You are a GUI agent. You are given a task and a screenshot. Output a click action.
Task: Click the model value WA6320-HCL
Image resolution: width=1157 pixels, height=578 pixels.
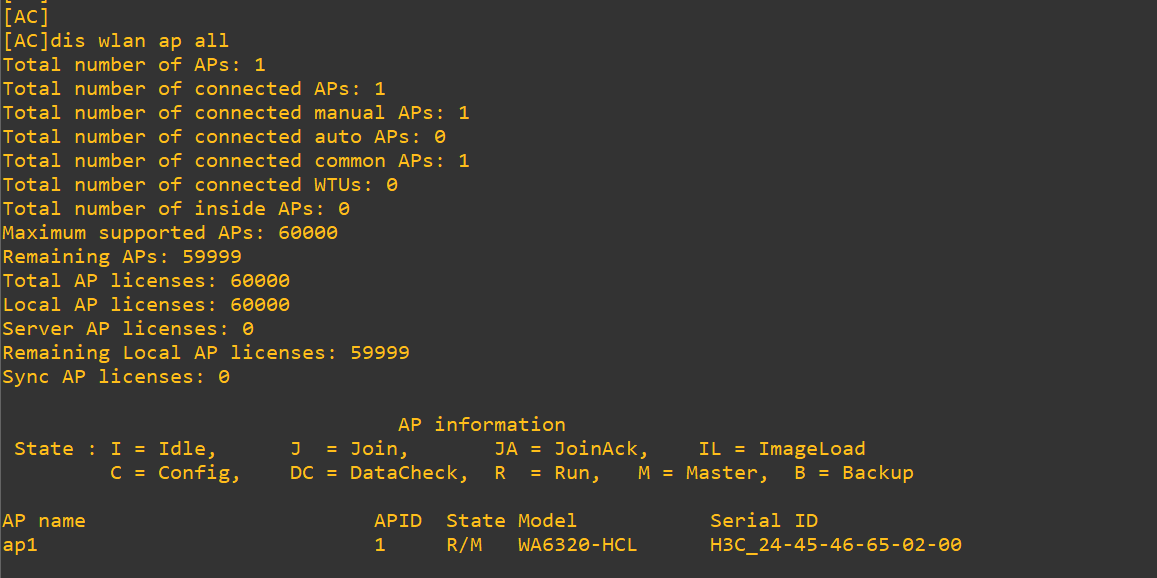tap(577, 545)
